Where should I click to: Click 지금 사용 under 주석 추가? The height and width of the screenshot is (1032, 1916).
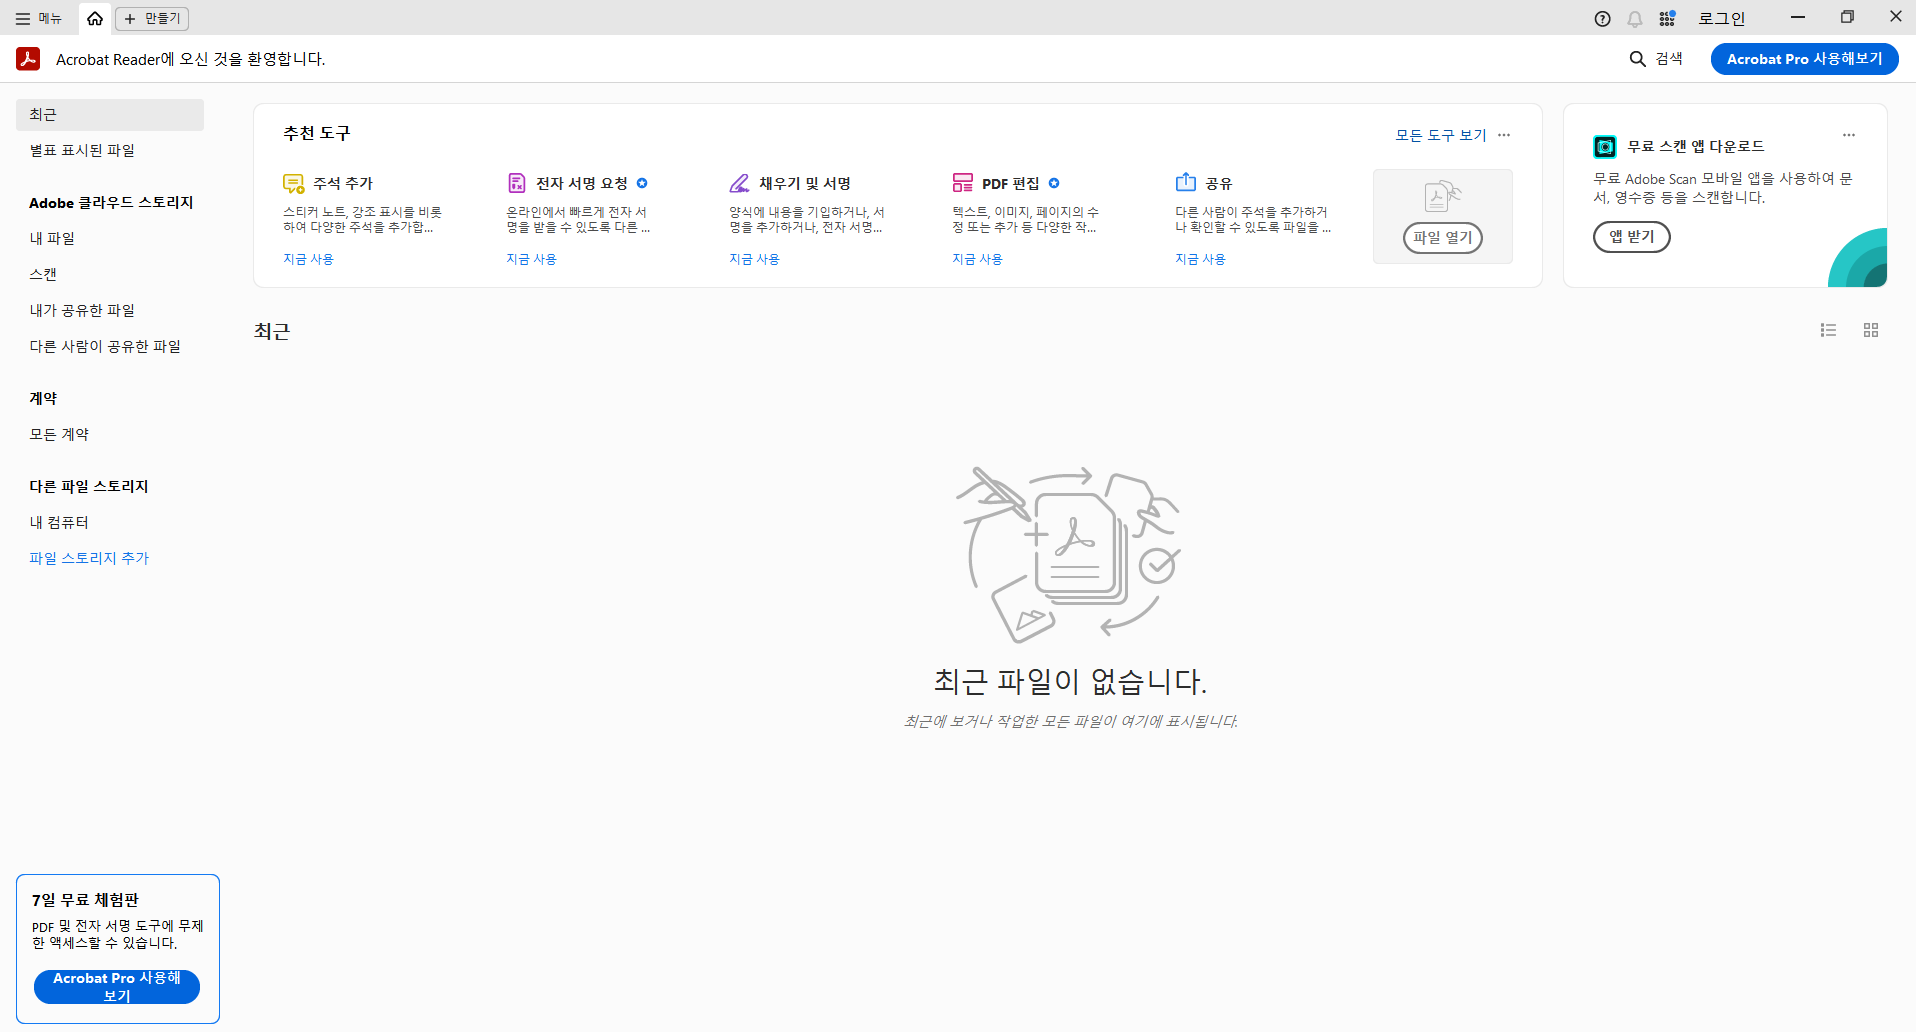pos(308,259)
